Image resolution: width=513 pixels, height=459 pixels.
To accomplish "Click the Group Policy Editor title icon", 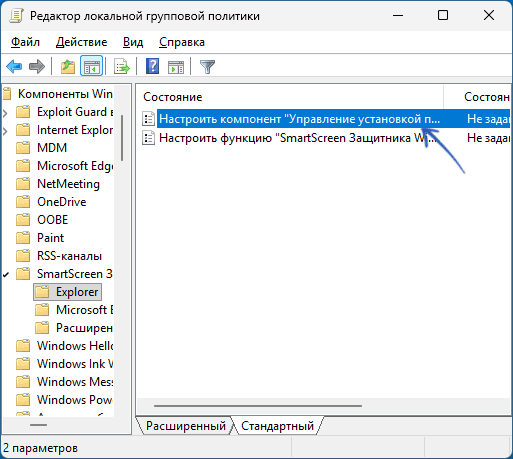I will [x=16, y=16].
